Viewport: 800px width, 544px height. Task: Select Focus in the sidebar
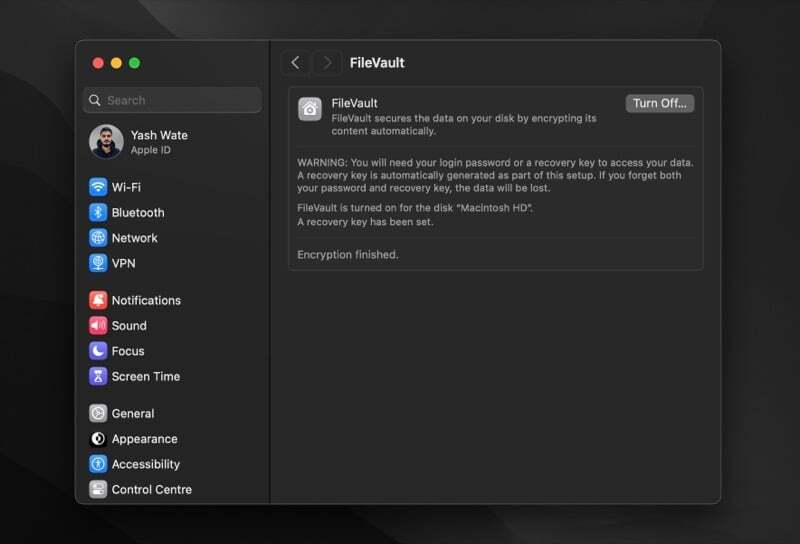(172, 351)
